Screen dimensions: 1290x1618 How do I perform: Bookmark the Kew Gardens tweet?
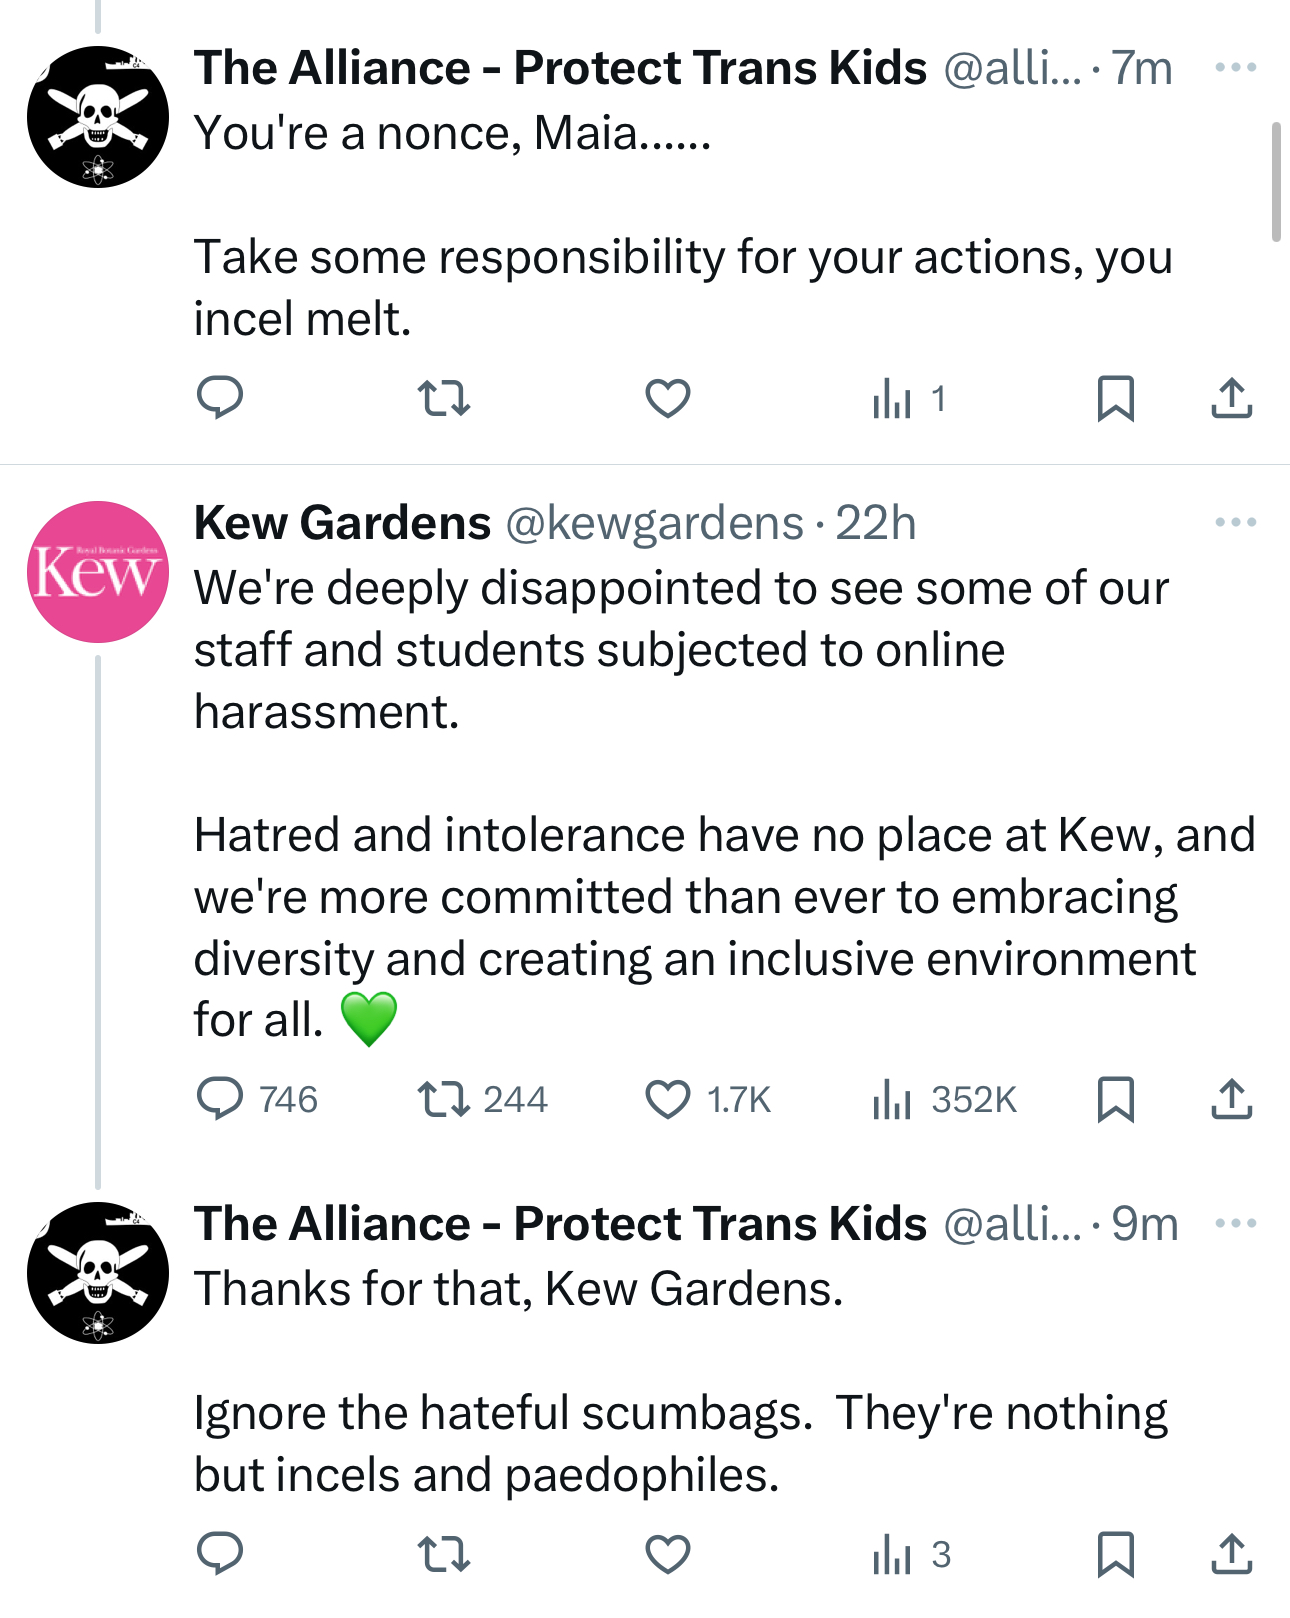pos(1115,1099)
